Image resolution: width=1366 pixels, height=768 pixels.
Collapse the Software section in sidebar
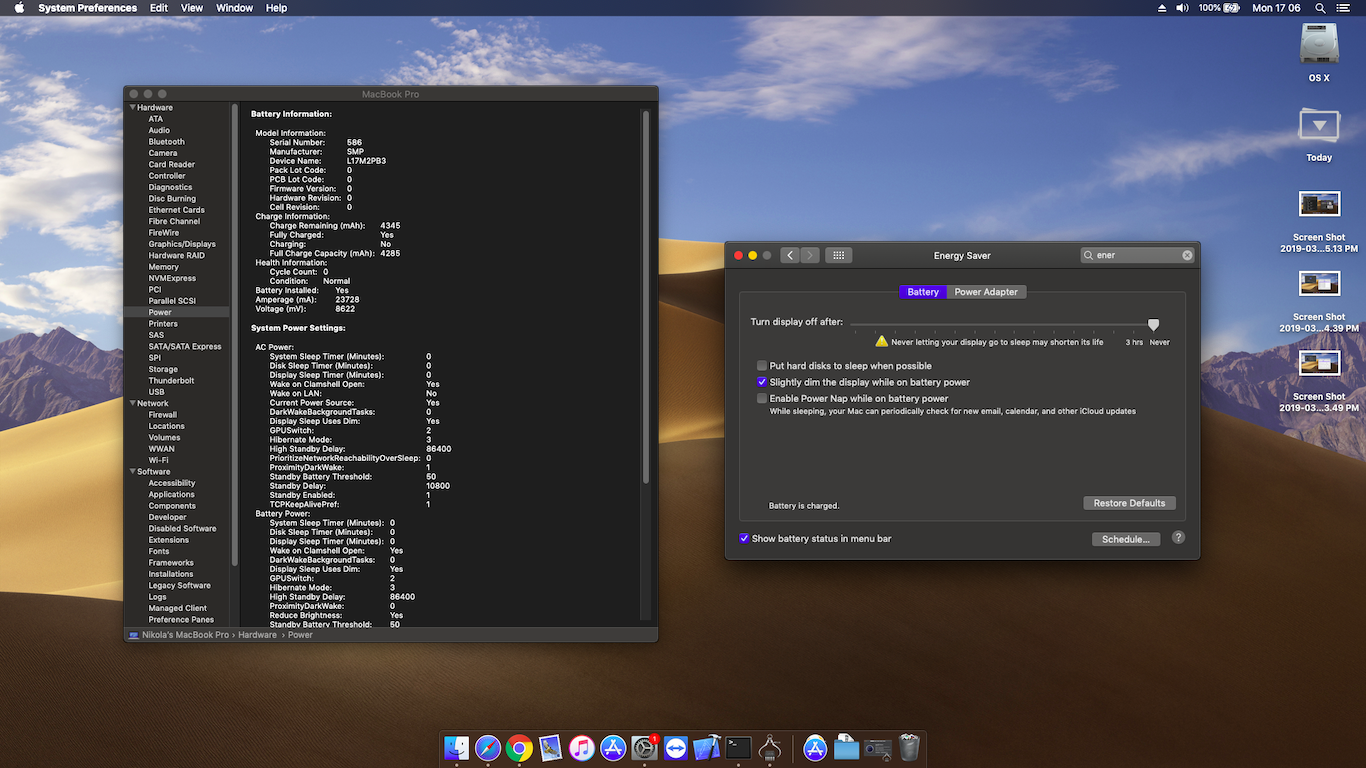[131, 472]
